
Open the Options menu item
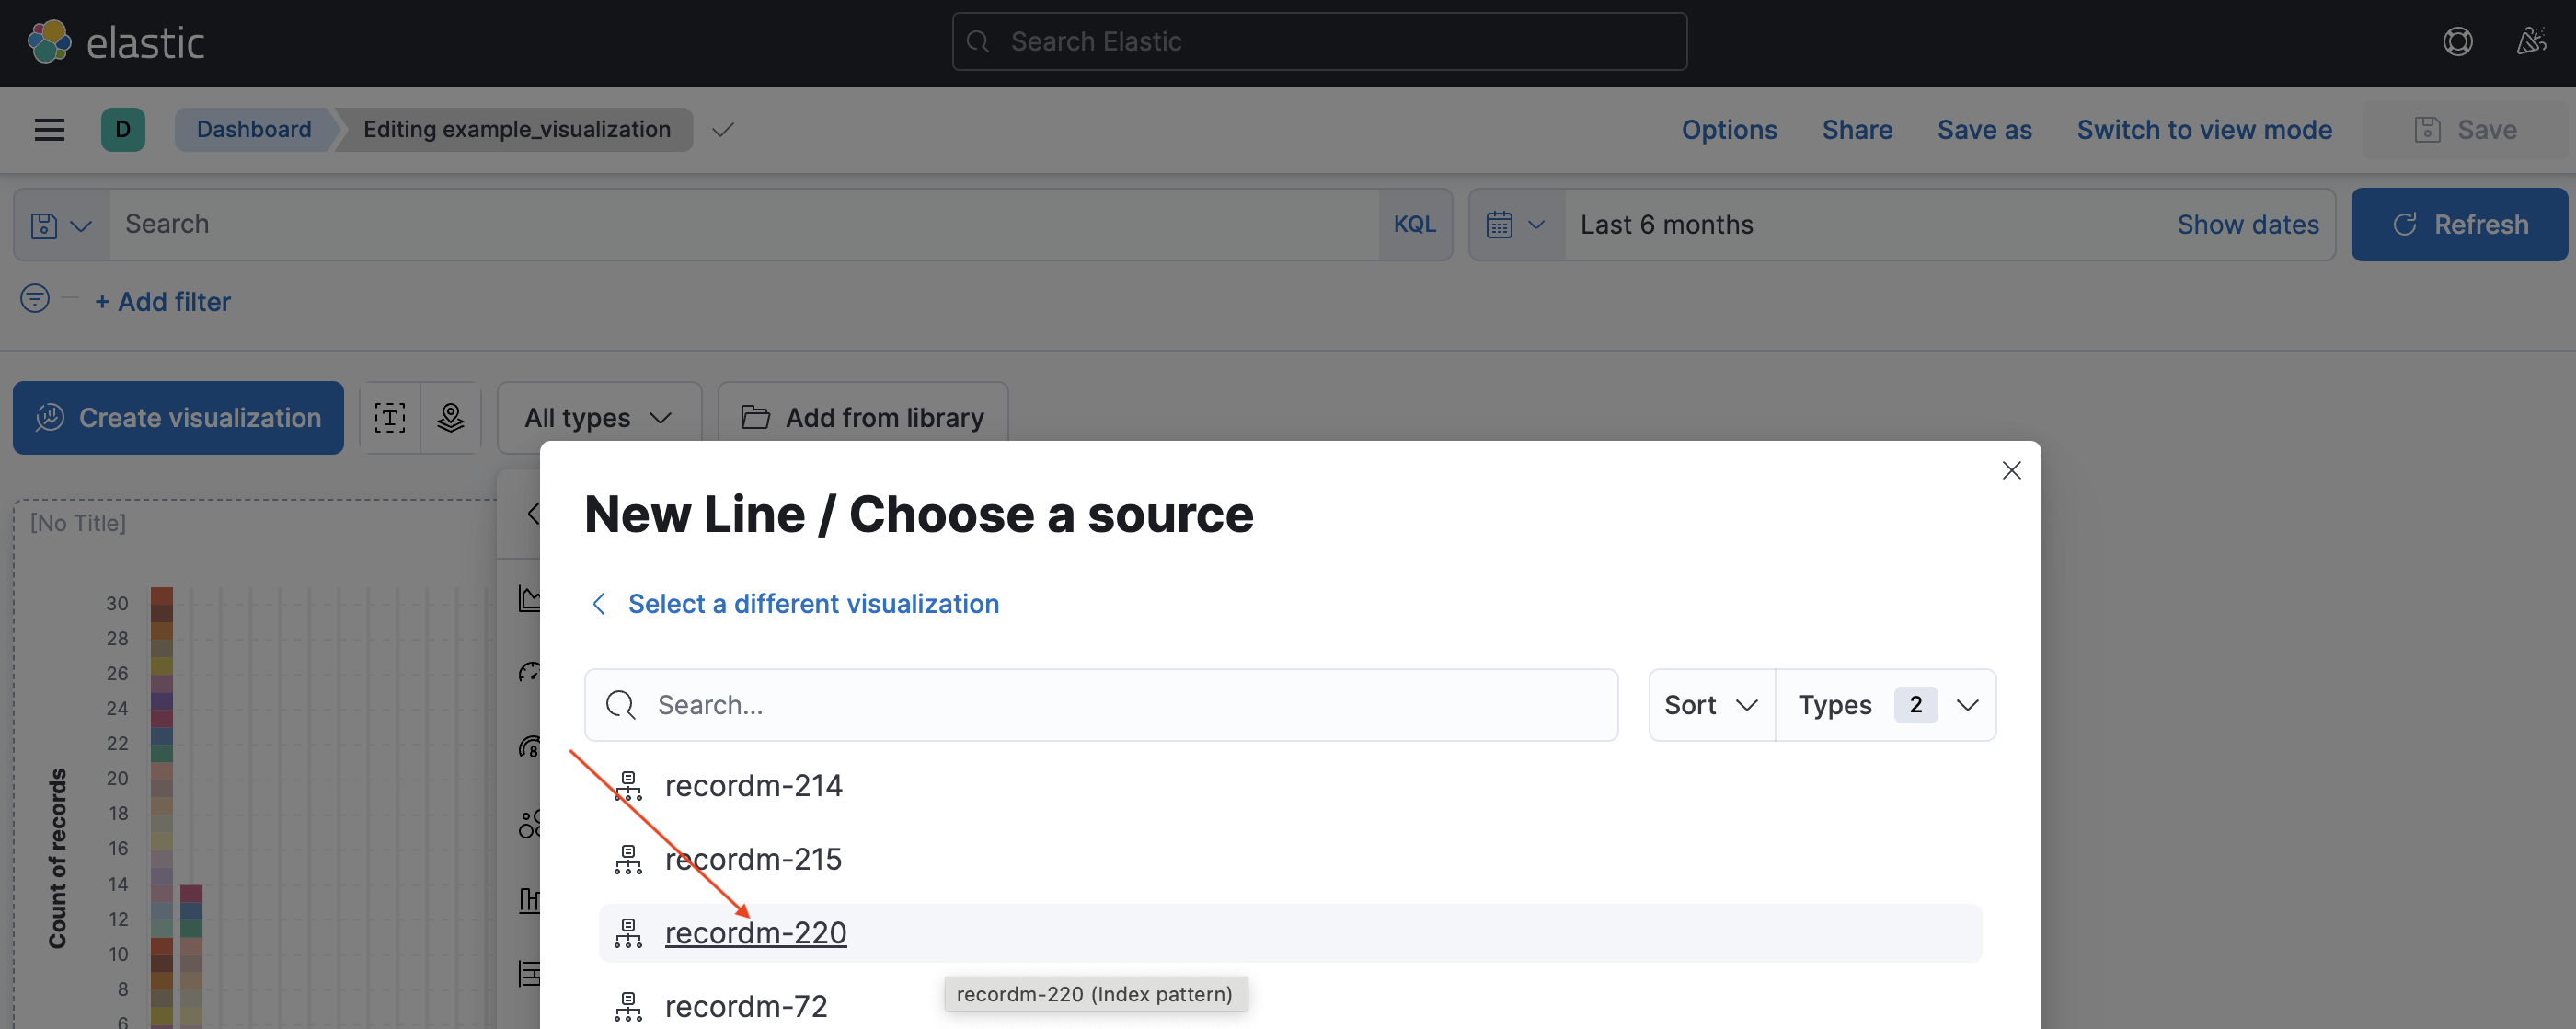pyautogui.click(x=1728, y=130)
